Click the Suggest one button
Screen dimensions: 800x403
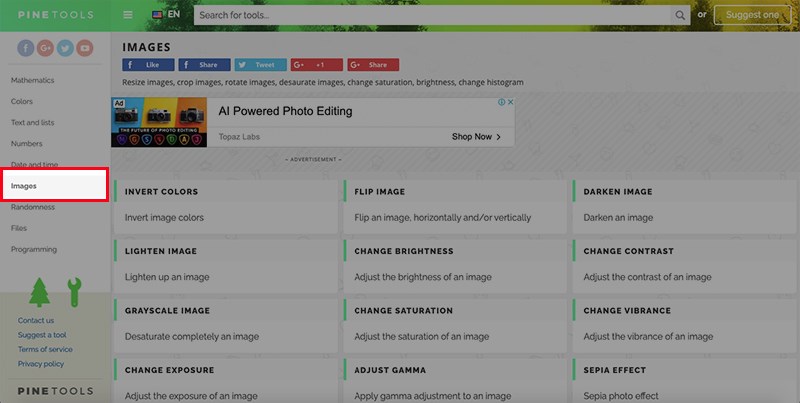(753, 15)
